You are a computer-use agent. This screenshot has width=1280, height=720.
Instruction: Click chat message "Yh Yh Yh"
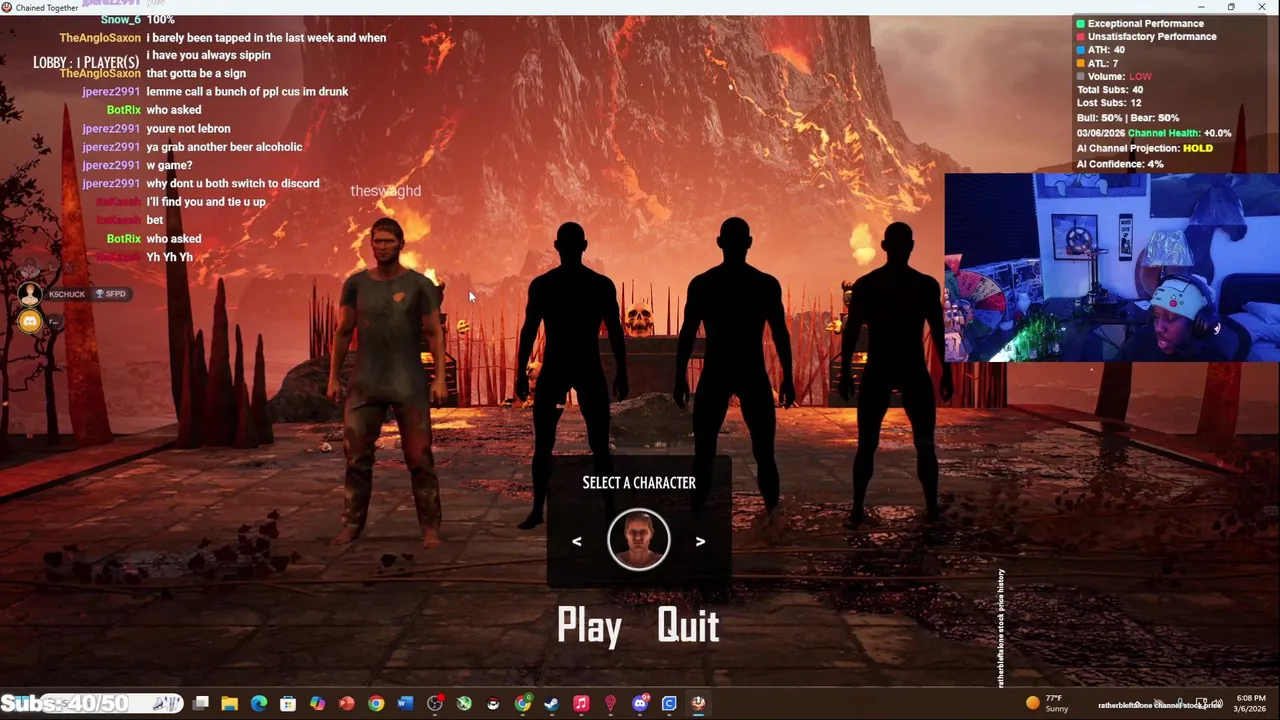tap(170, 257)
